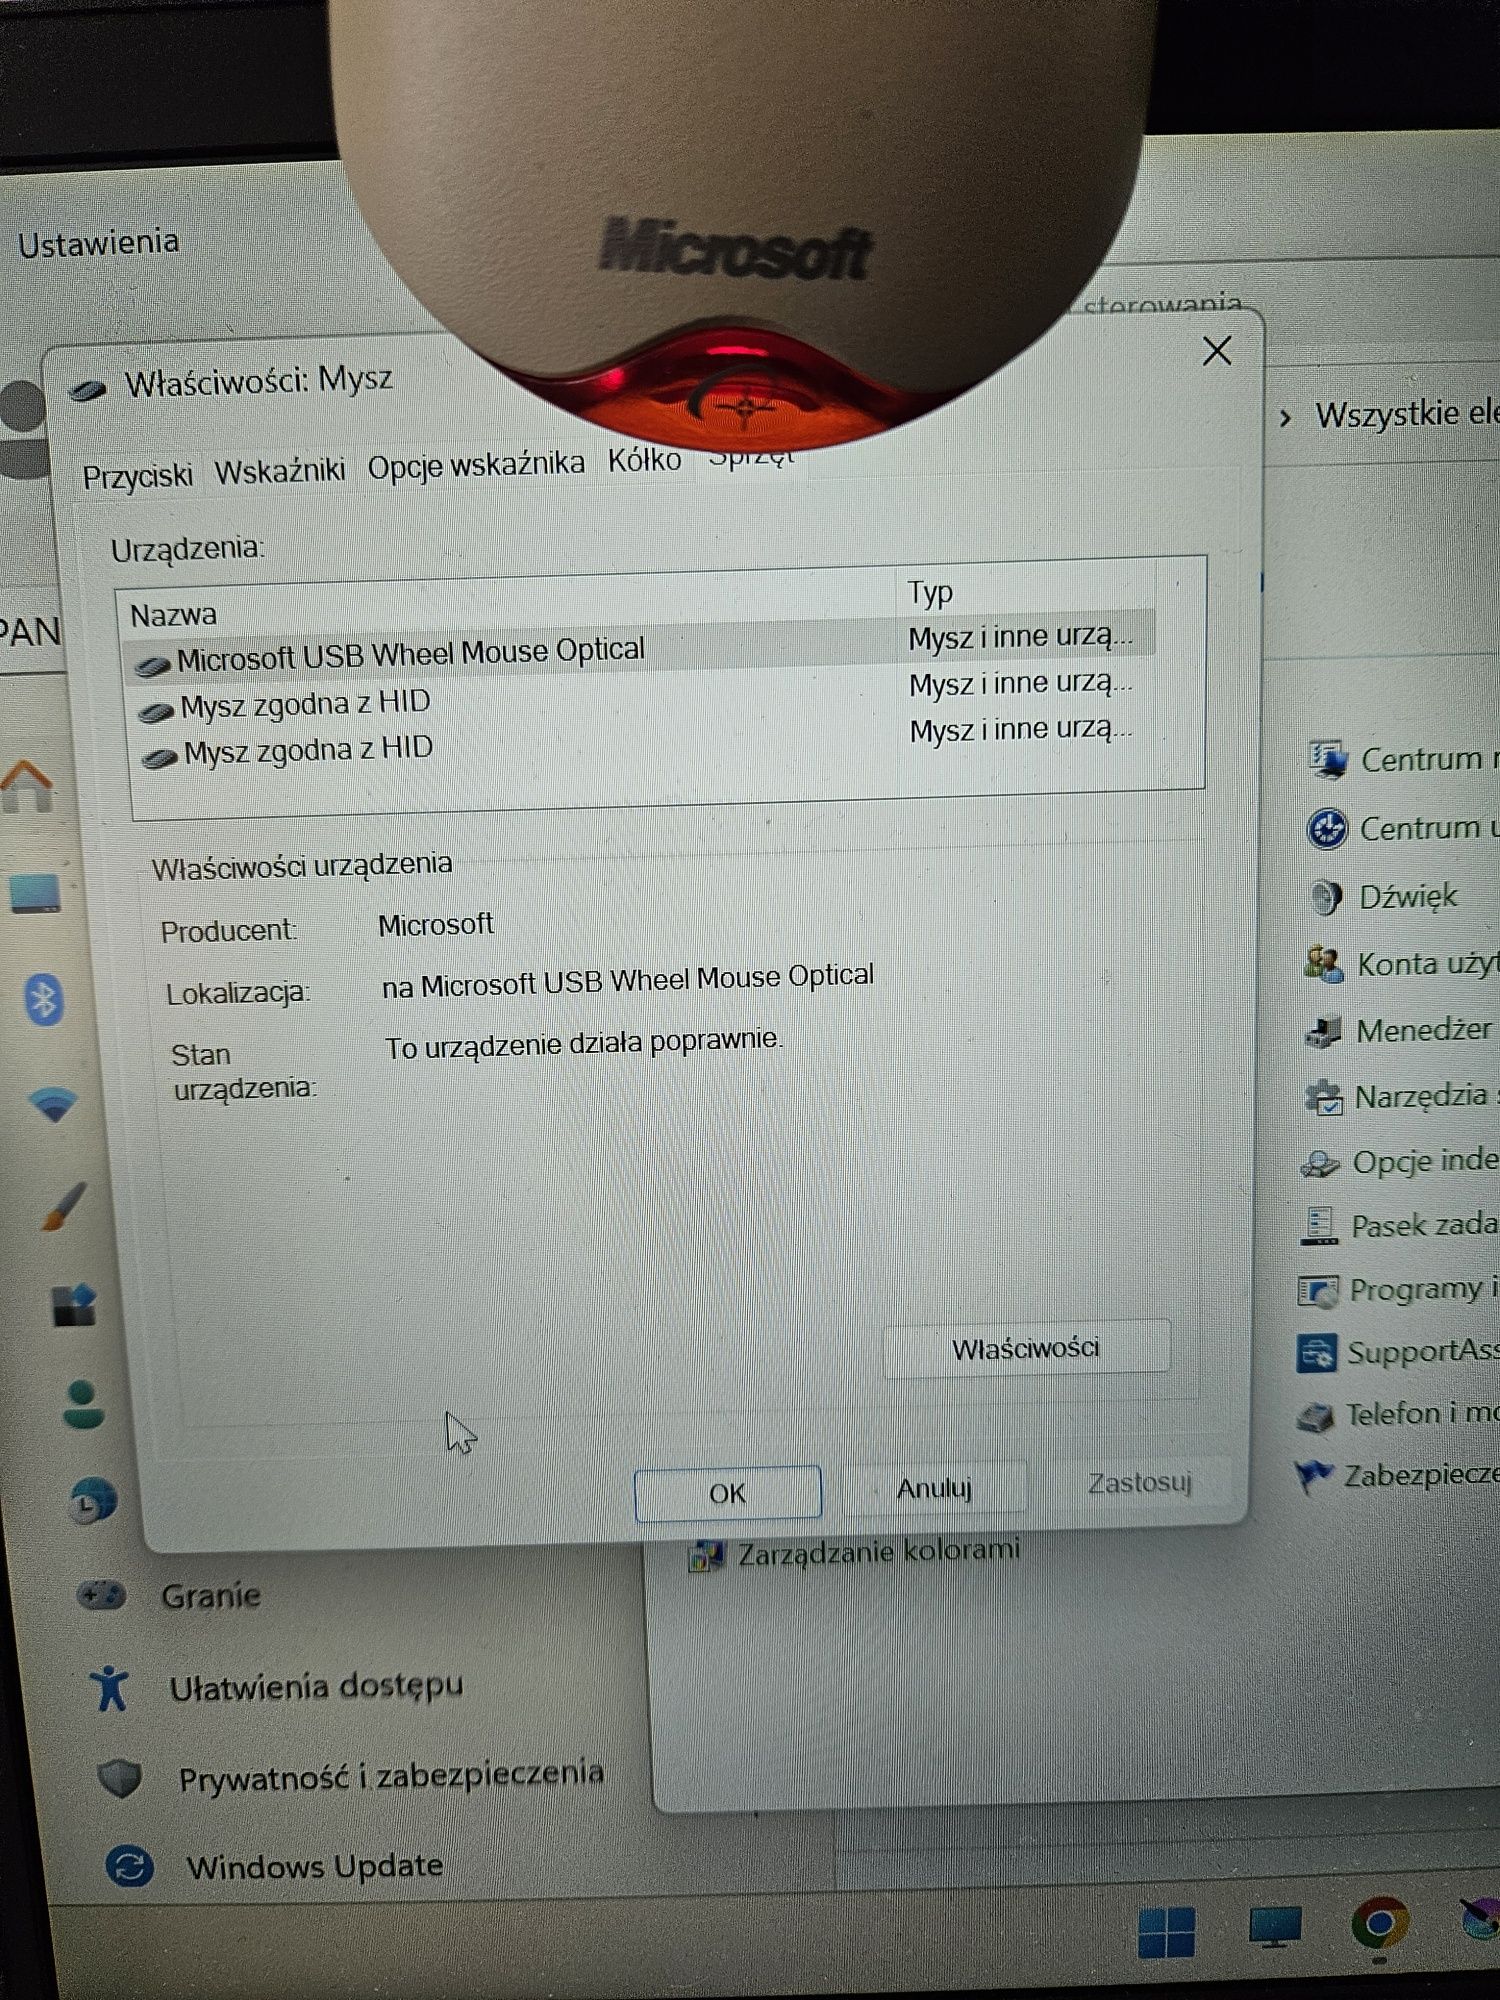Screen dimensions: 1500x2000
Task: Click the Programy icon
Action: [x=1317, y=1292]
